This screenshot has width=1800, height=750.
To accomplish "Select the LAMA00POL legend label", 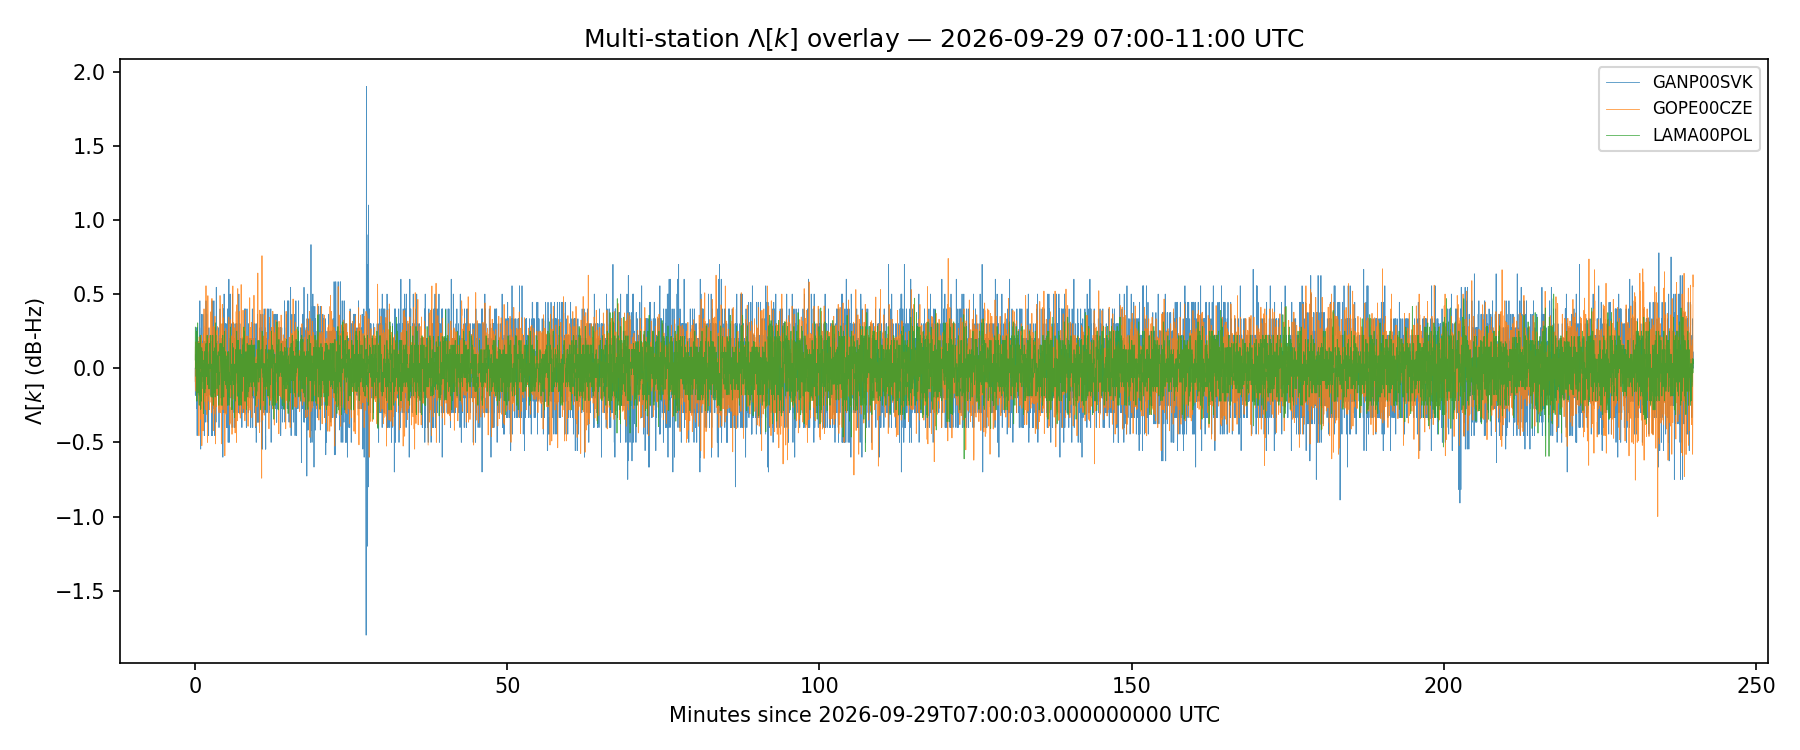I will [1702, 136].
